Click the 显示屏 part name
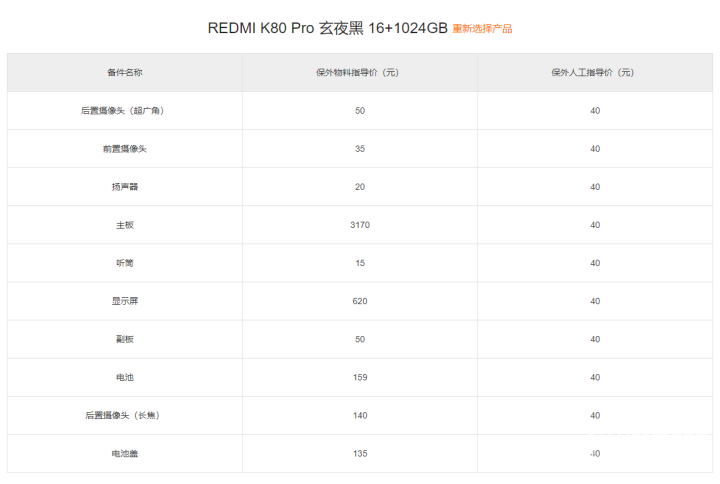720x484 pixels. [125, 301]
